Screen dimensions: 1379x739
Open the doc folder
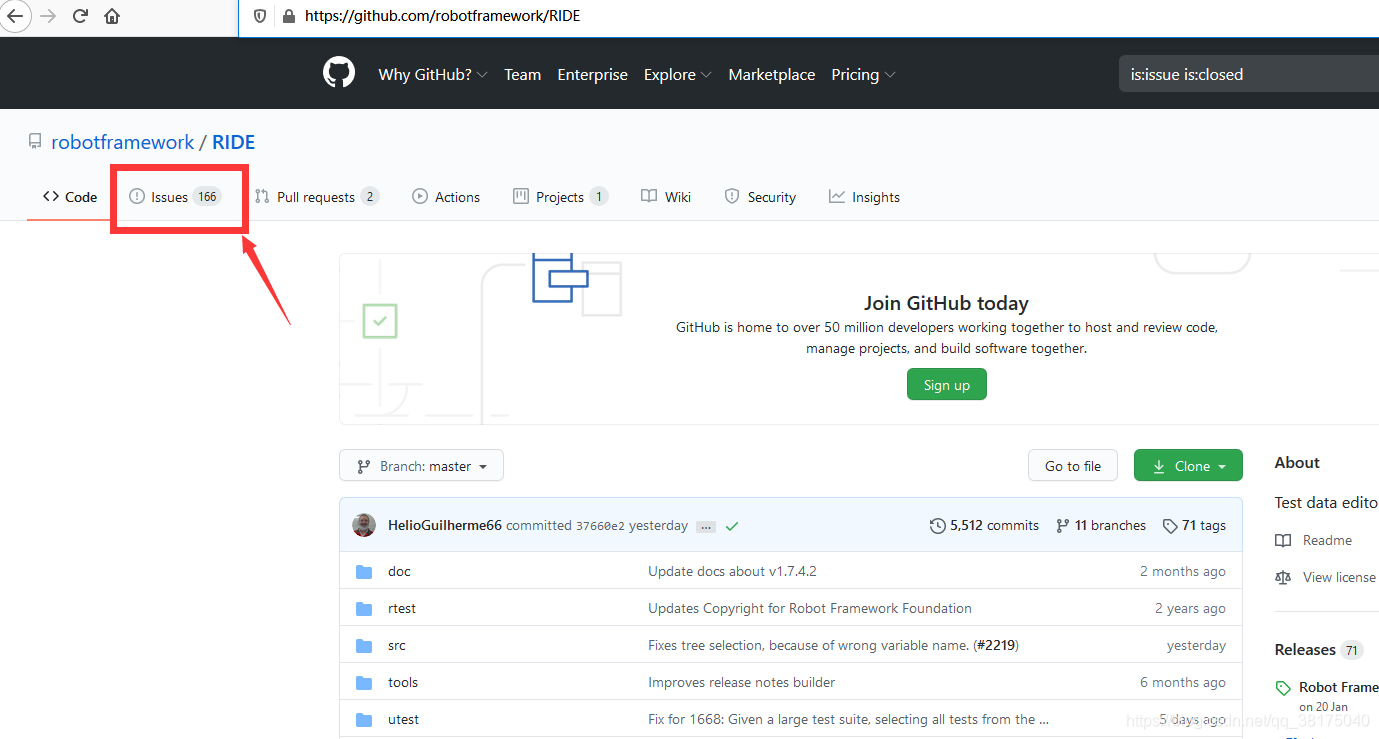[399, 572]
